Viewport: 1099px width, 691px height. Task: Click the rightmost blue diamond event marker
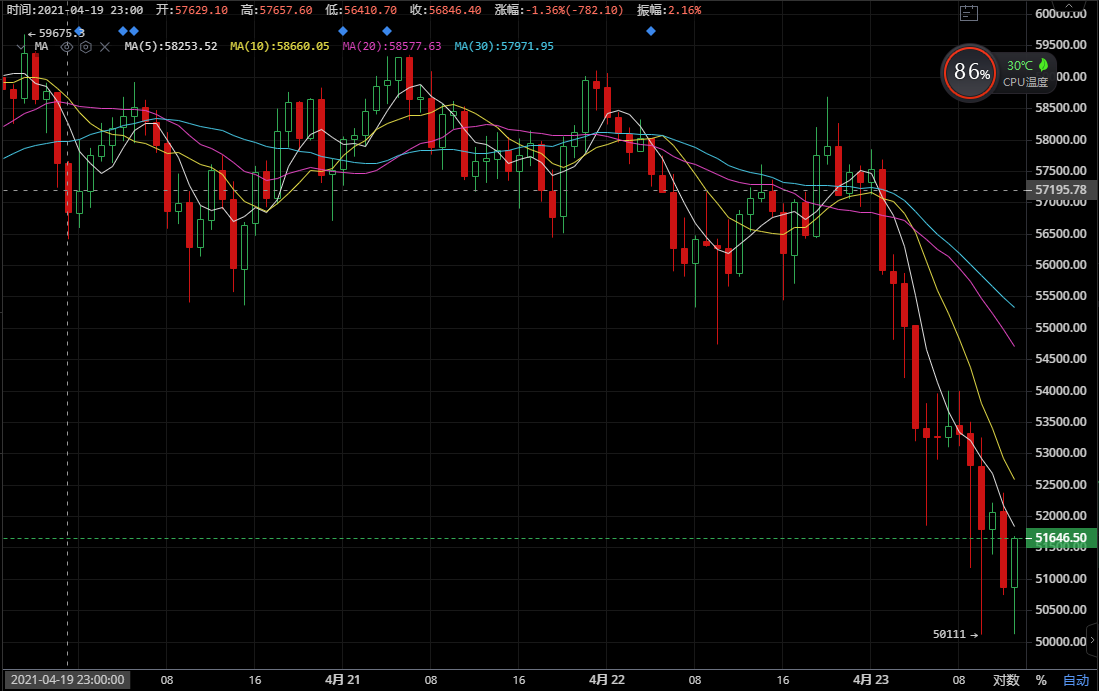click(651, 31)
